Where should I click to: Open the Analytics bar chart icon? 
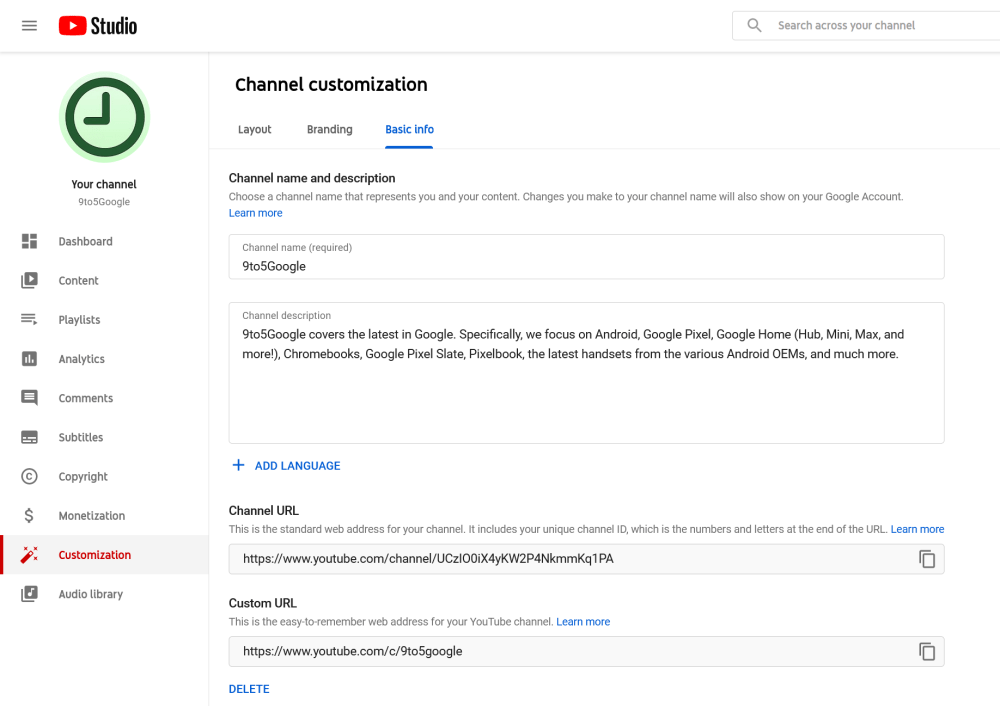point(30,359)
